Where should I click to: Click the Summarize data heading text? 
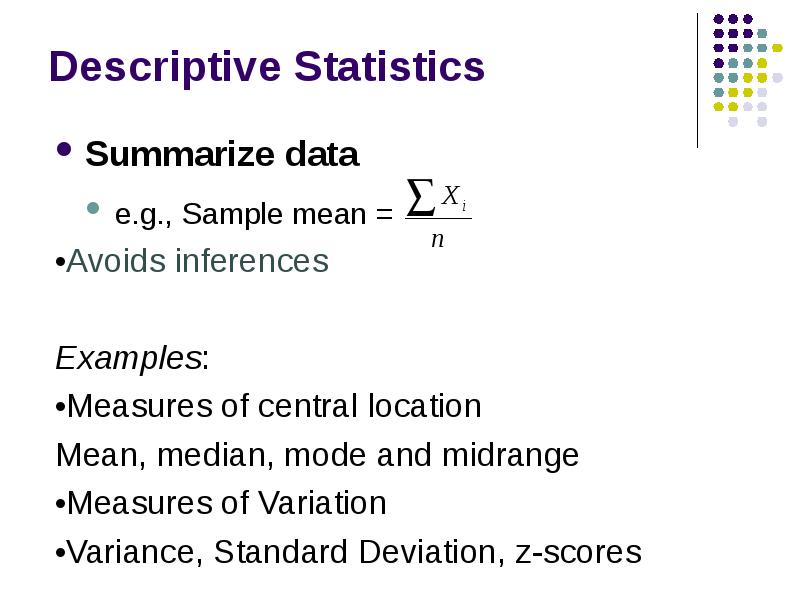tap(222, 155)
